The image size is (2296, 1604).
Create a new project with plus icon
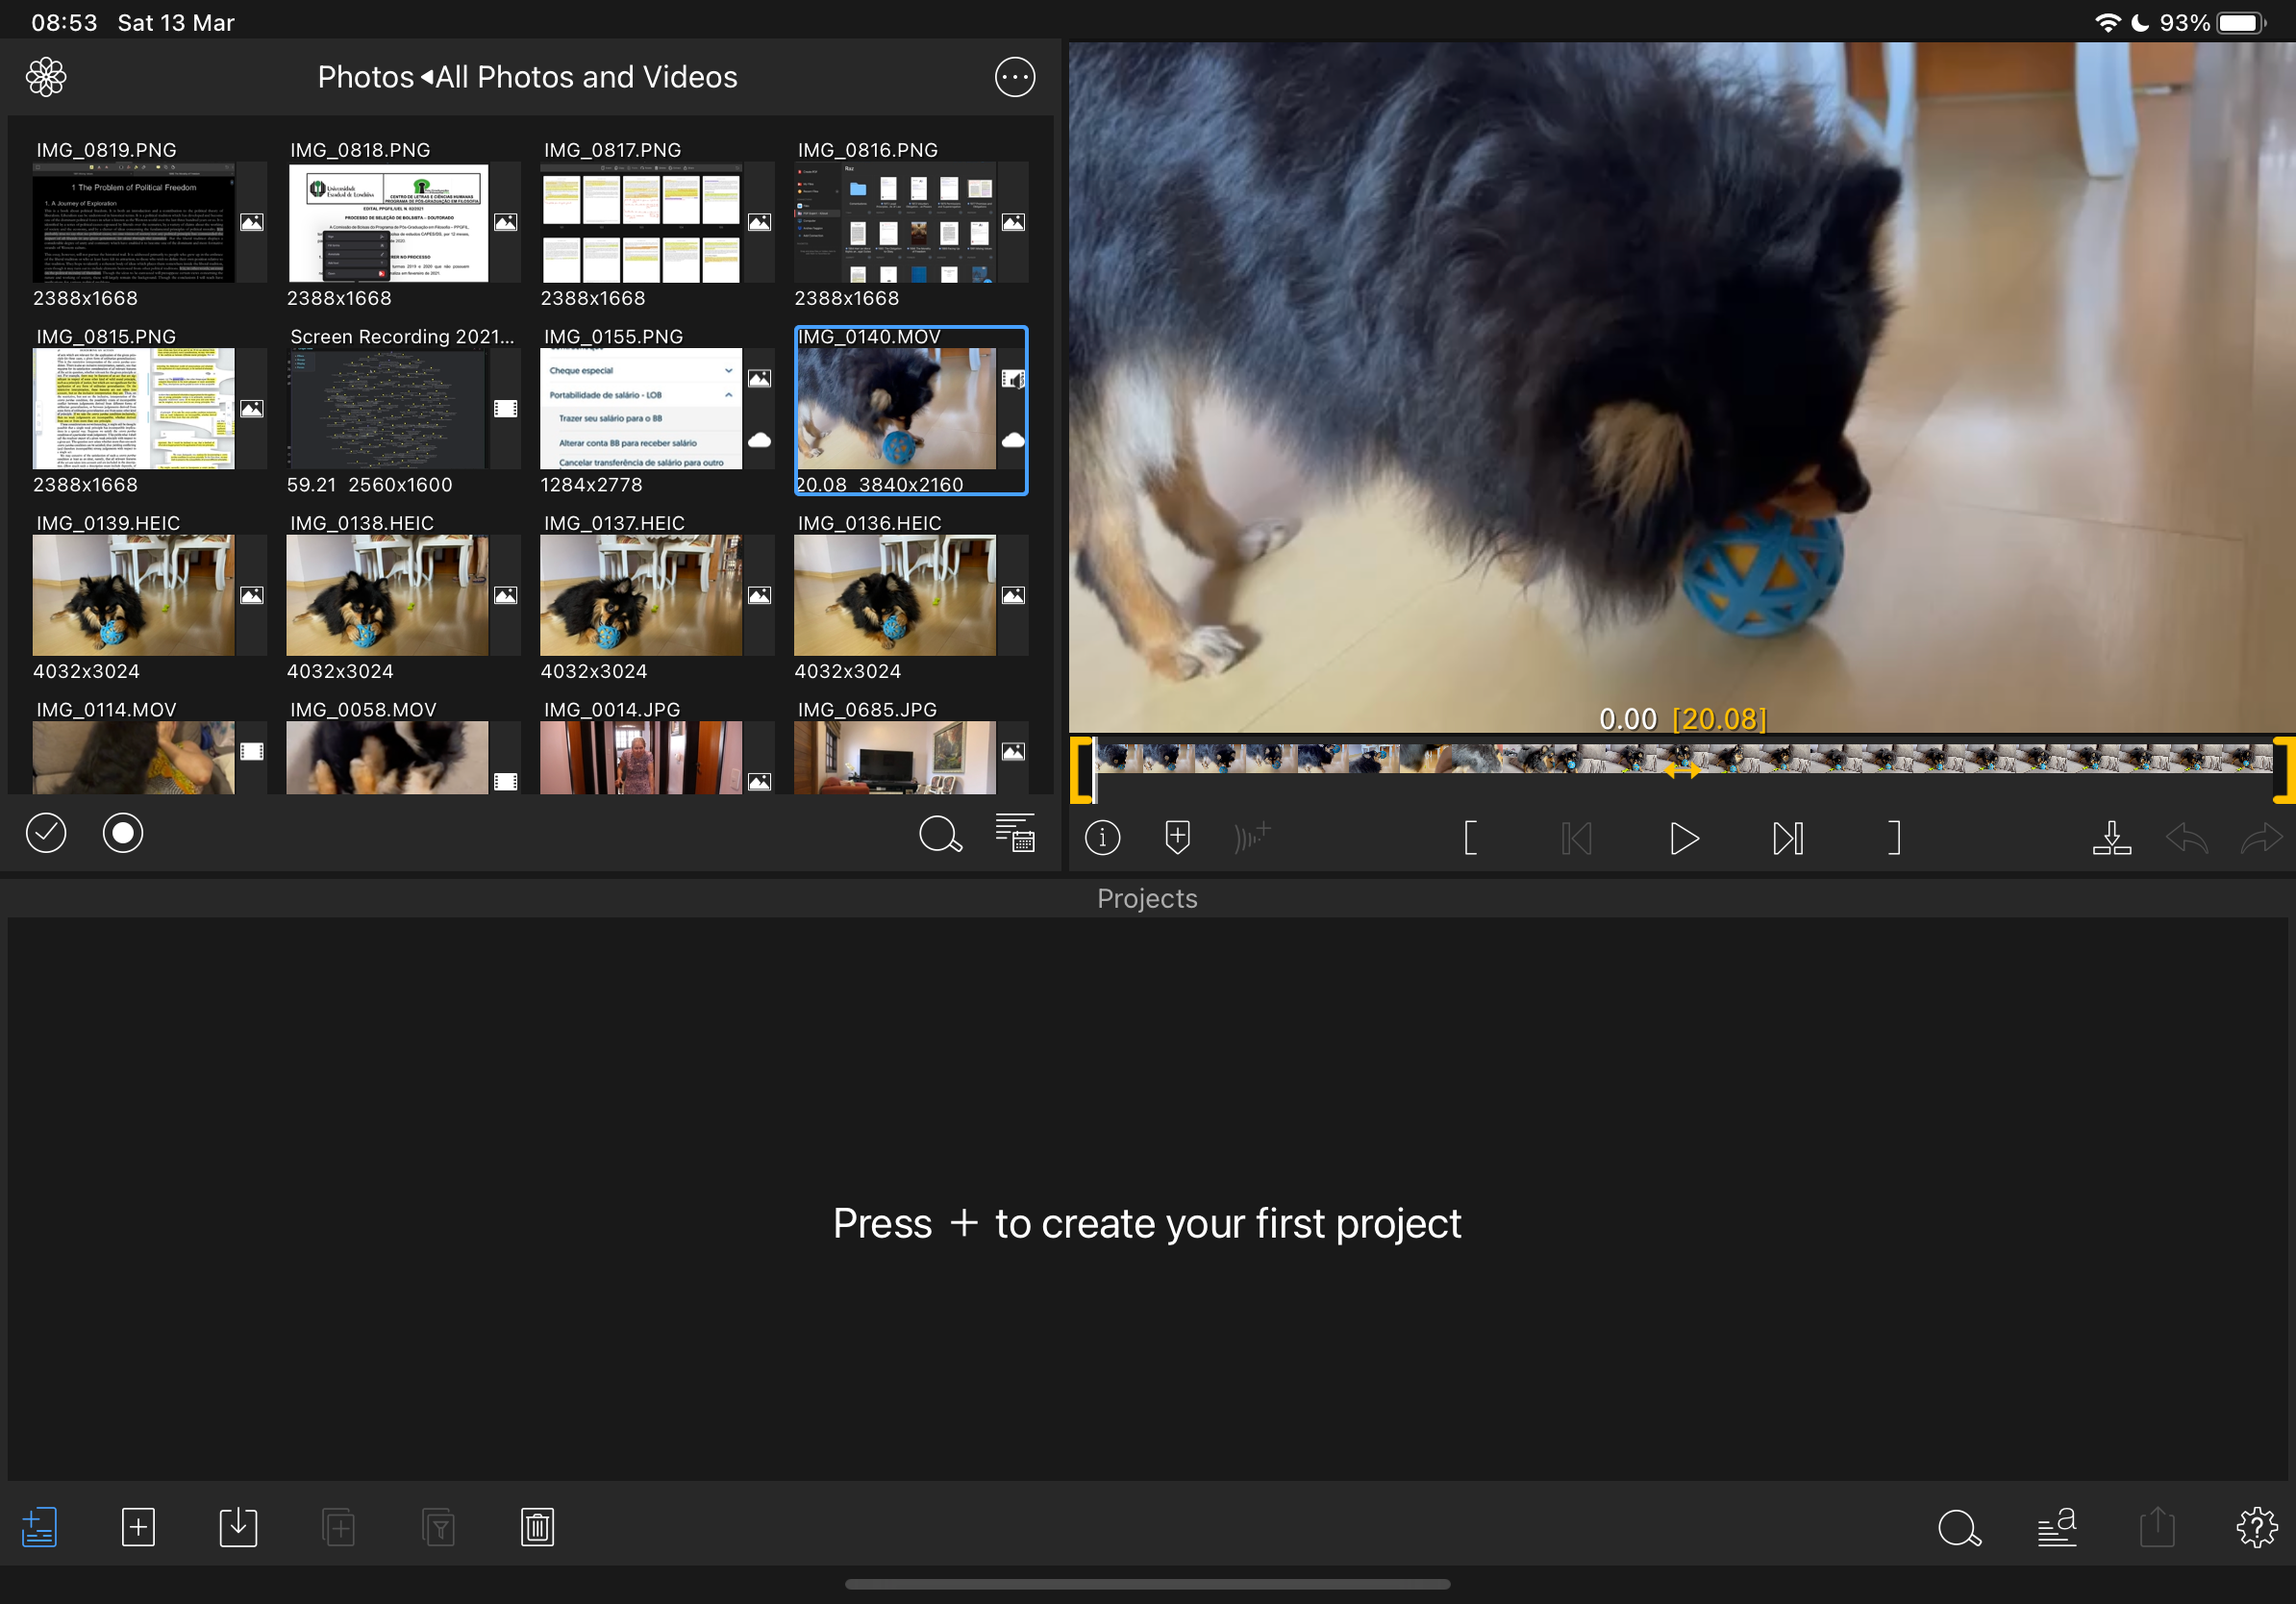(138, 1527)
